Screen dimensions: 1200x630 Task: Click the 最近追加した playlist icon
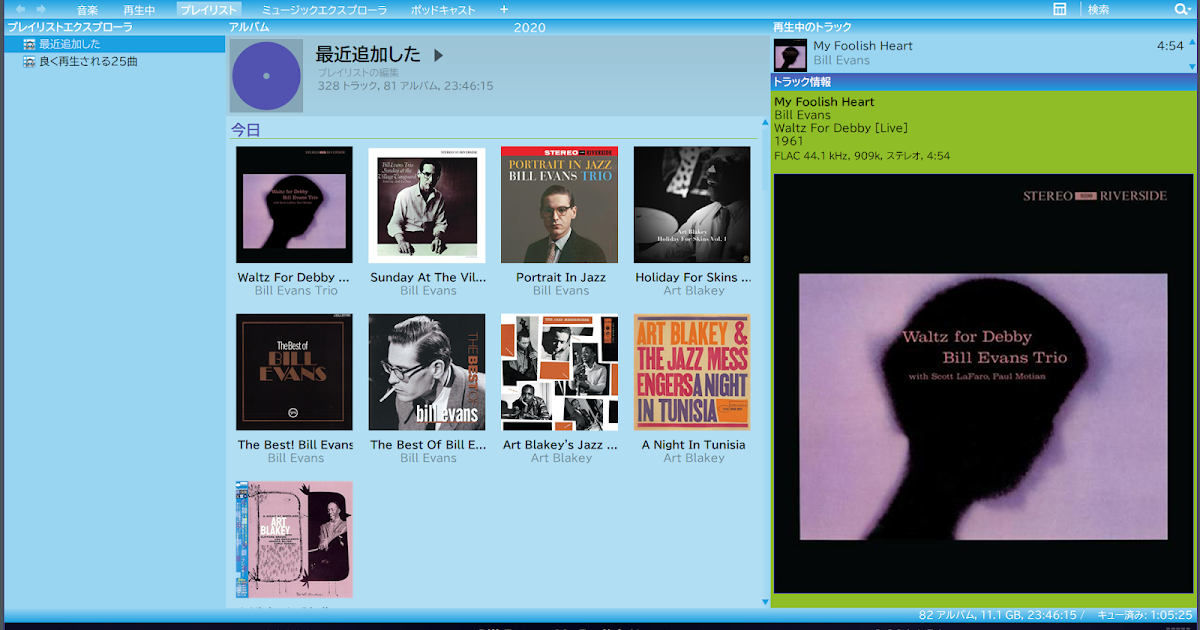pos(29,44)
